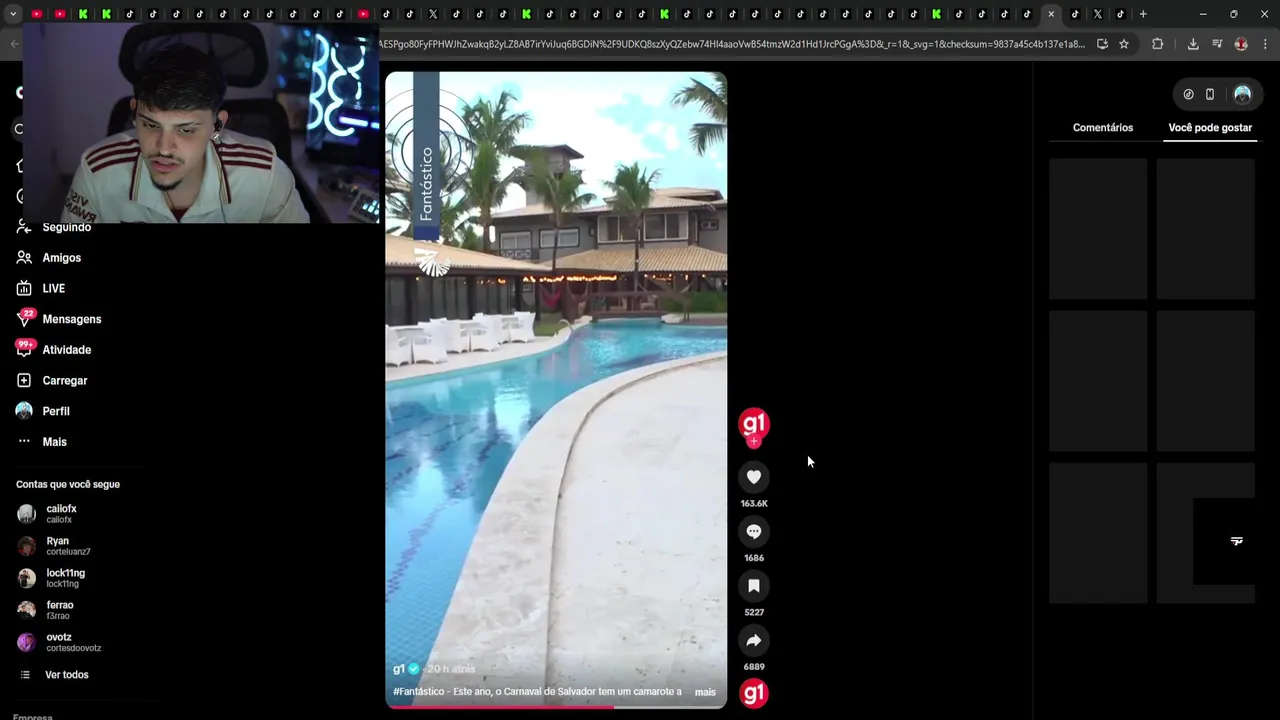The image size is (1280, 720).
Task: Open Carregar upload page
Action: click(64, 381)
